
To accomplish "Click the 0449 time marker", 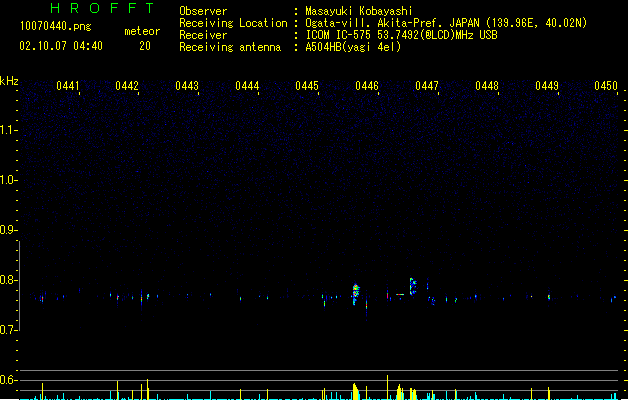I will (547, 86).
